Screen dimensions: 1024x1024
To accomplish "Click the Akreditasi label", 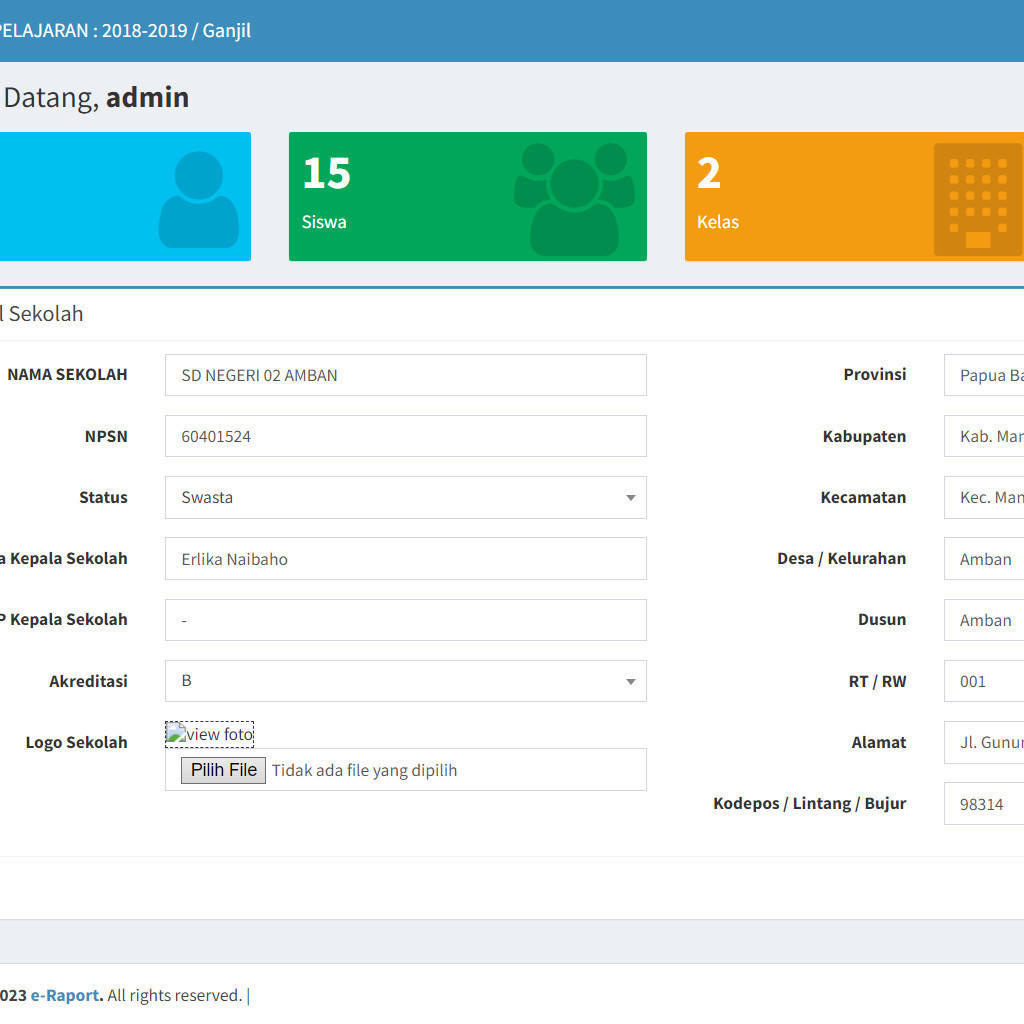I will pyautogui.click(x=88, y=681).
